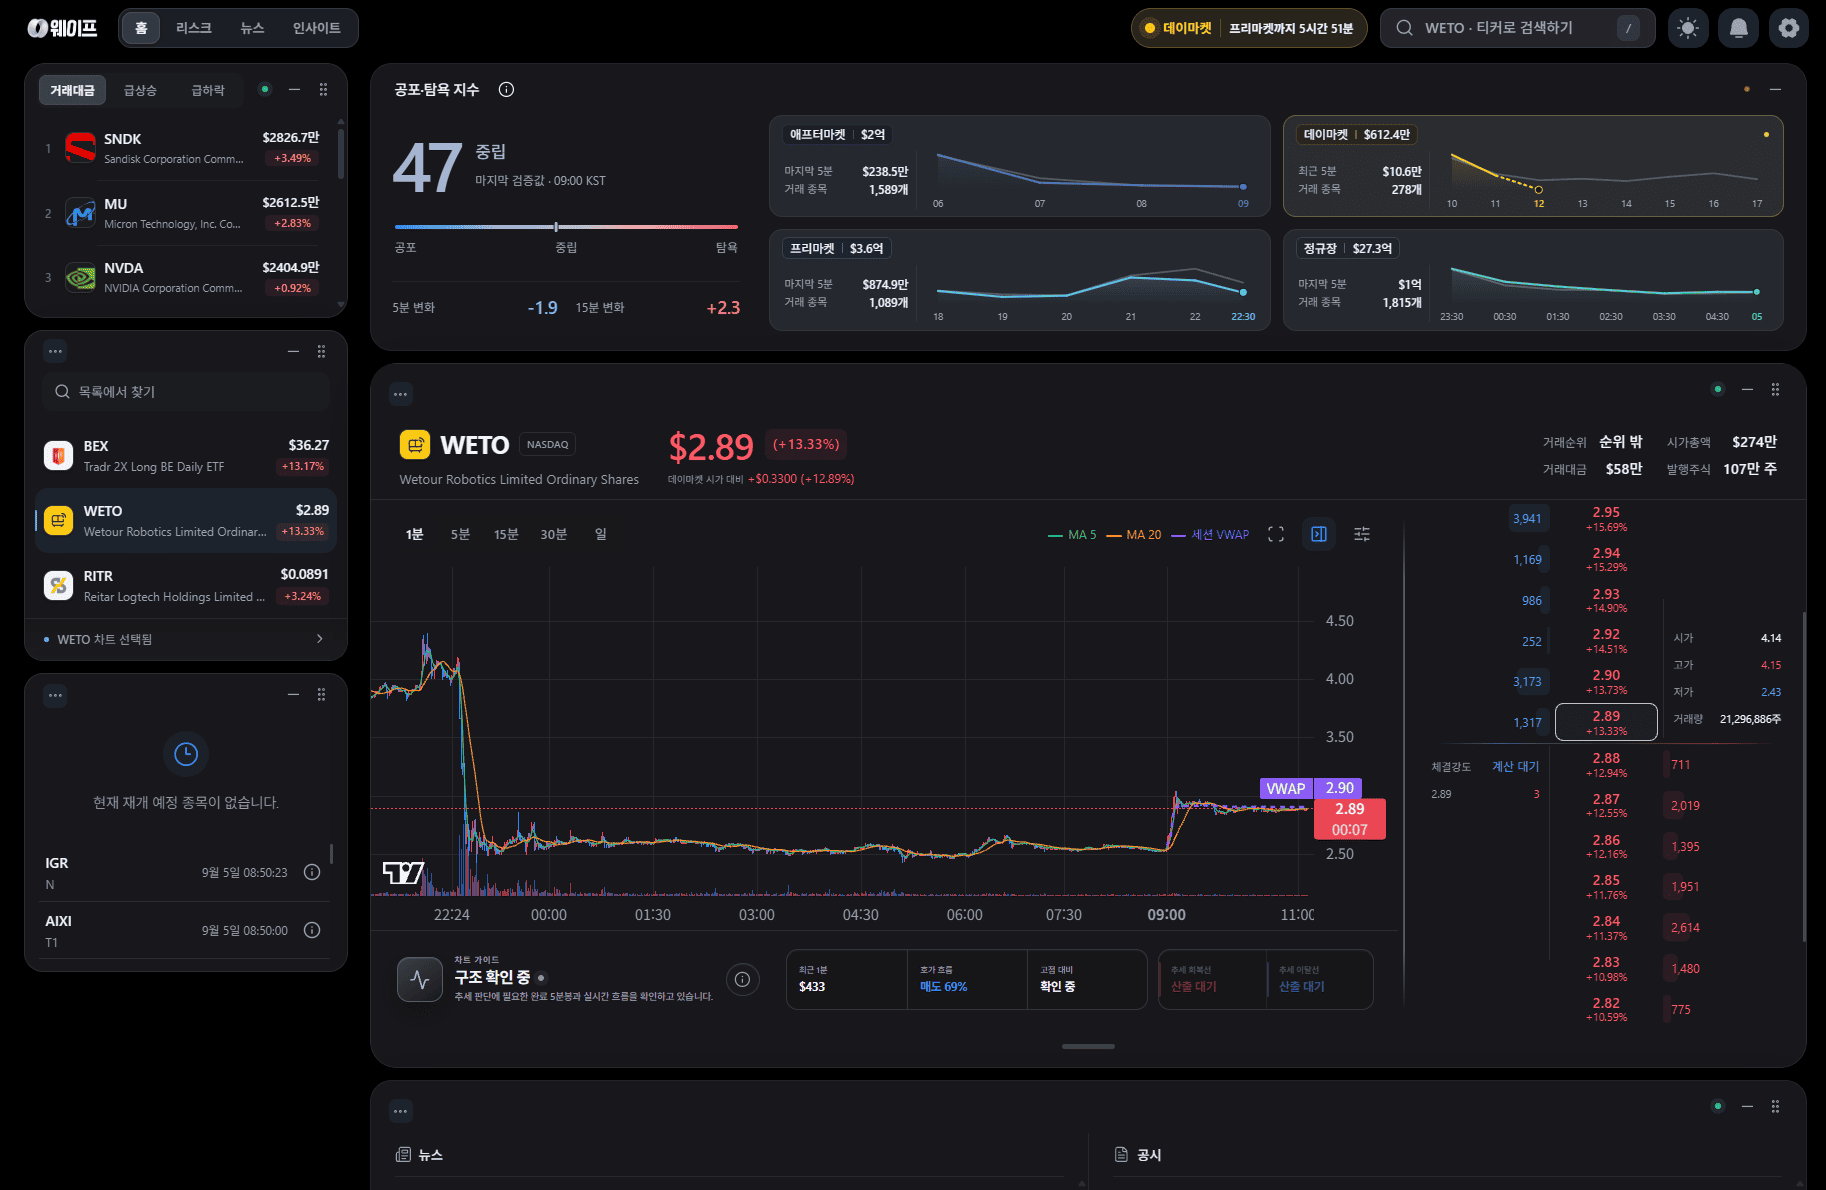Open the 정규장 session card

coord(1533,280)
